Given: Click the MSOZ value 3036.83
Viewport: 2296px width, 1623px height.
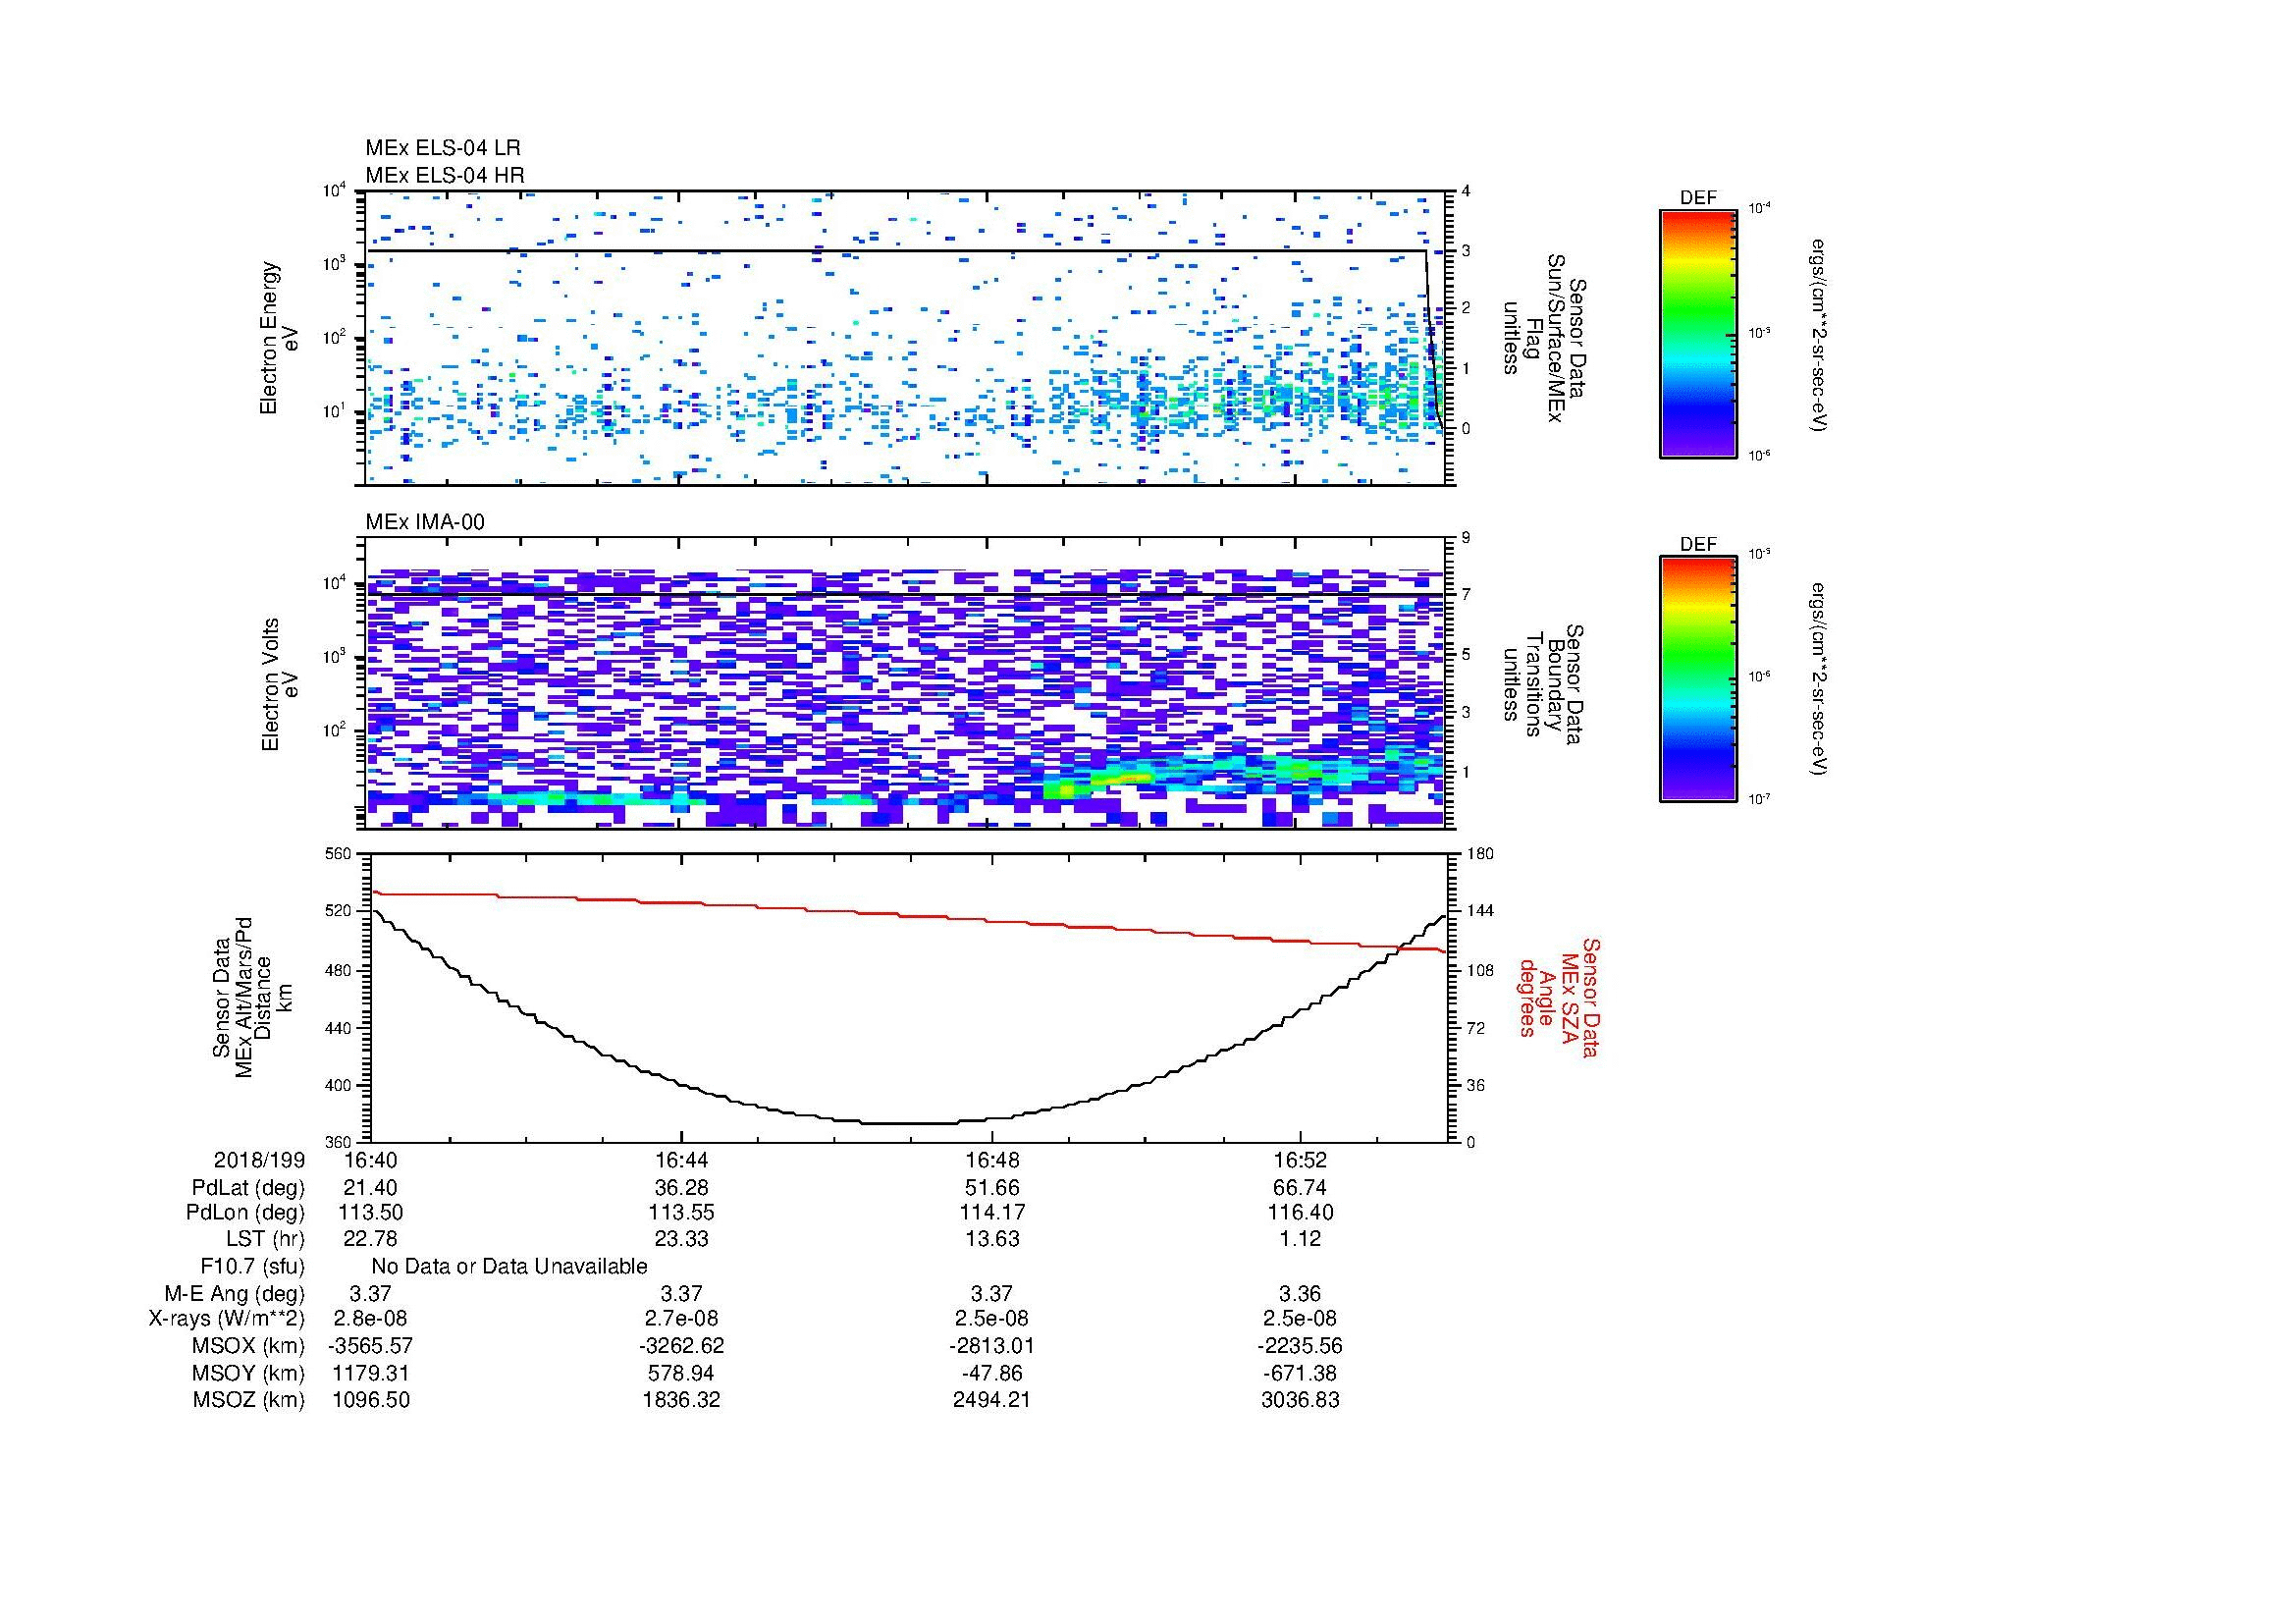Looking at the screenshot, I should [x=1300, y=1400].
